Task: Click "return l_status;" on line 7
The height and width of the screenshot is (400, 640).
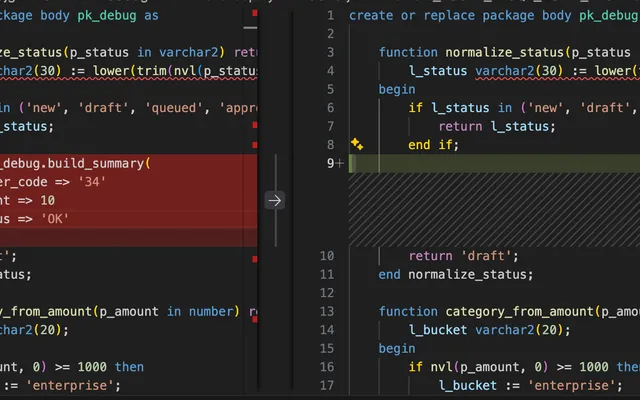Action: click(497, 127)
